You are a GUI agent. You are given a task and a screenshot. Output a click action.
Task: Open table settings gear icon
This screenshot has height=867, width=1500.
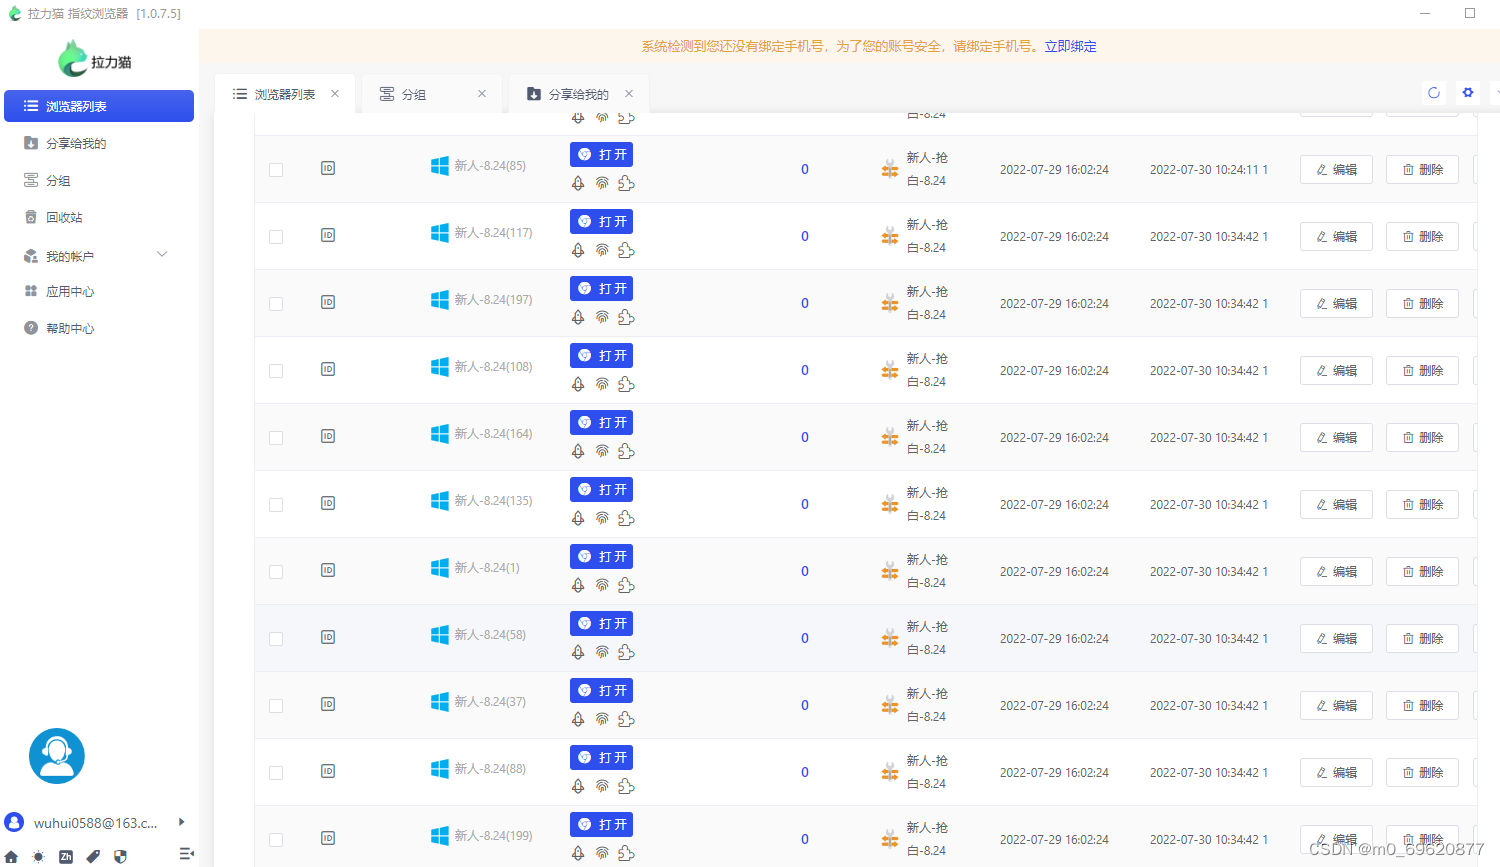coord(1468,93)
